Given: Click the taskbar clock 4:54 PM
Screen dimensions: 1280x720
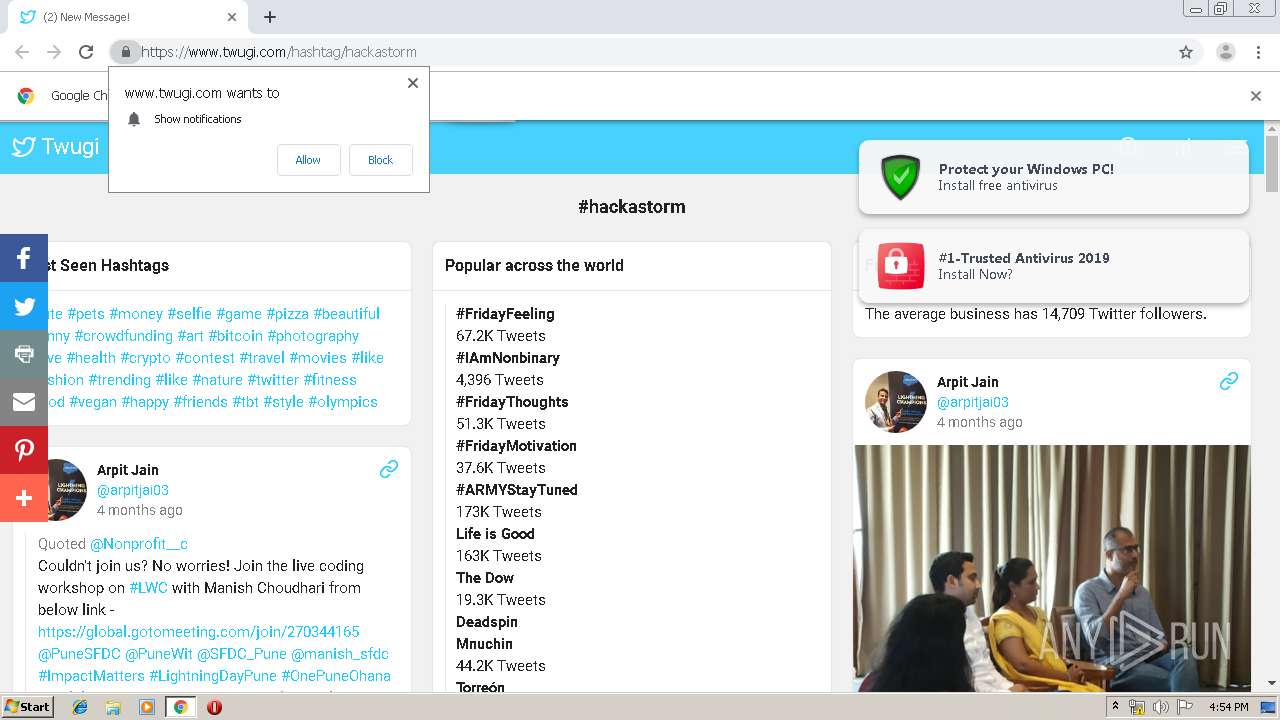Looking at the screenshot, I should click(1228, 707).
